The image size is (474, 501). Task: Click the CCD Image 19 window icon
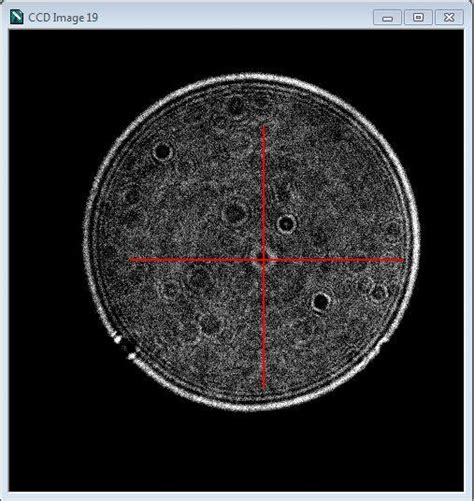pyautogui.click(x=17, y=17)
